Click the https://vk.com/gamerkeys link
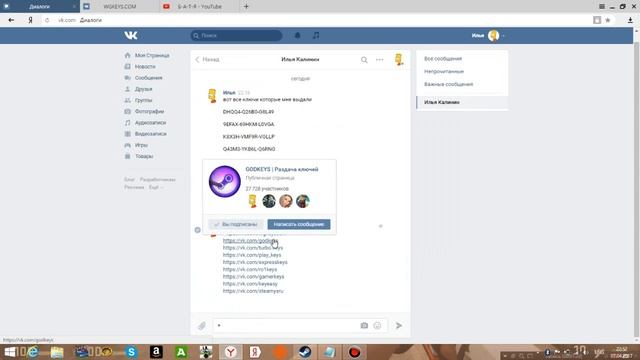 [253, 277]
